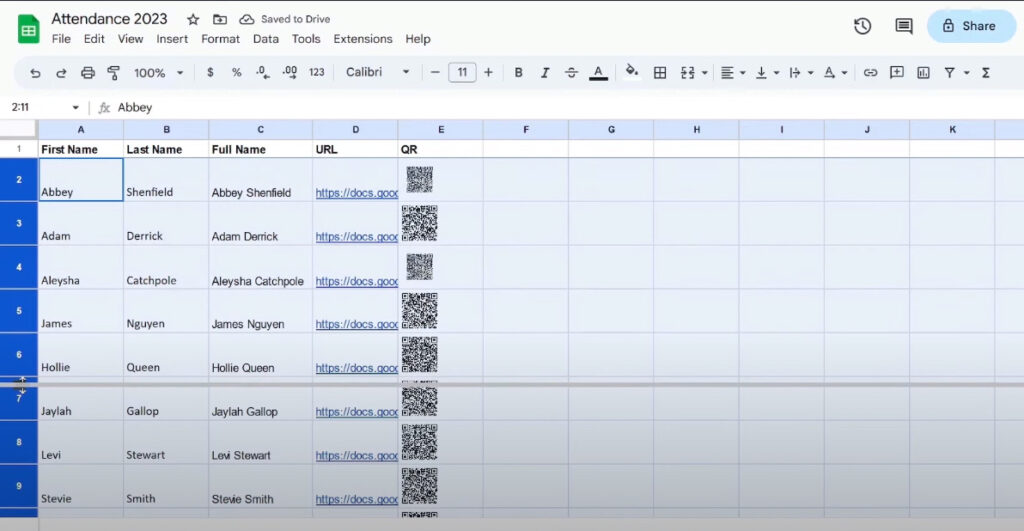Click the Redo arrow in toolbar
The height and width of the screenshot is (531, 1024).
61,72
